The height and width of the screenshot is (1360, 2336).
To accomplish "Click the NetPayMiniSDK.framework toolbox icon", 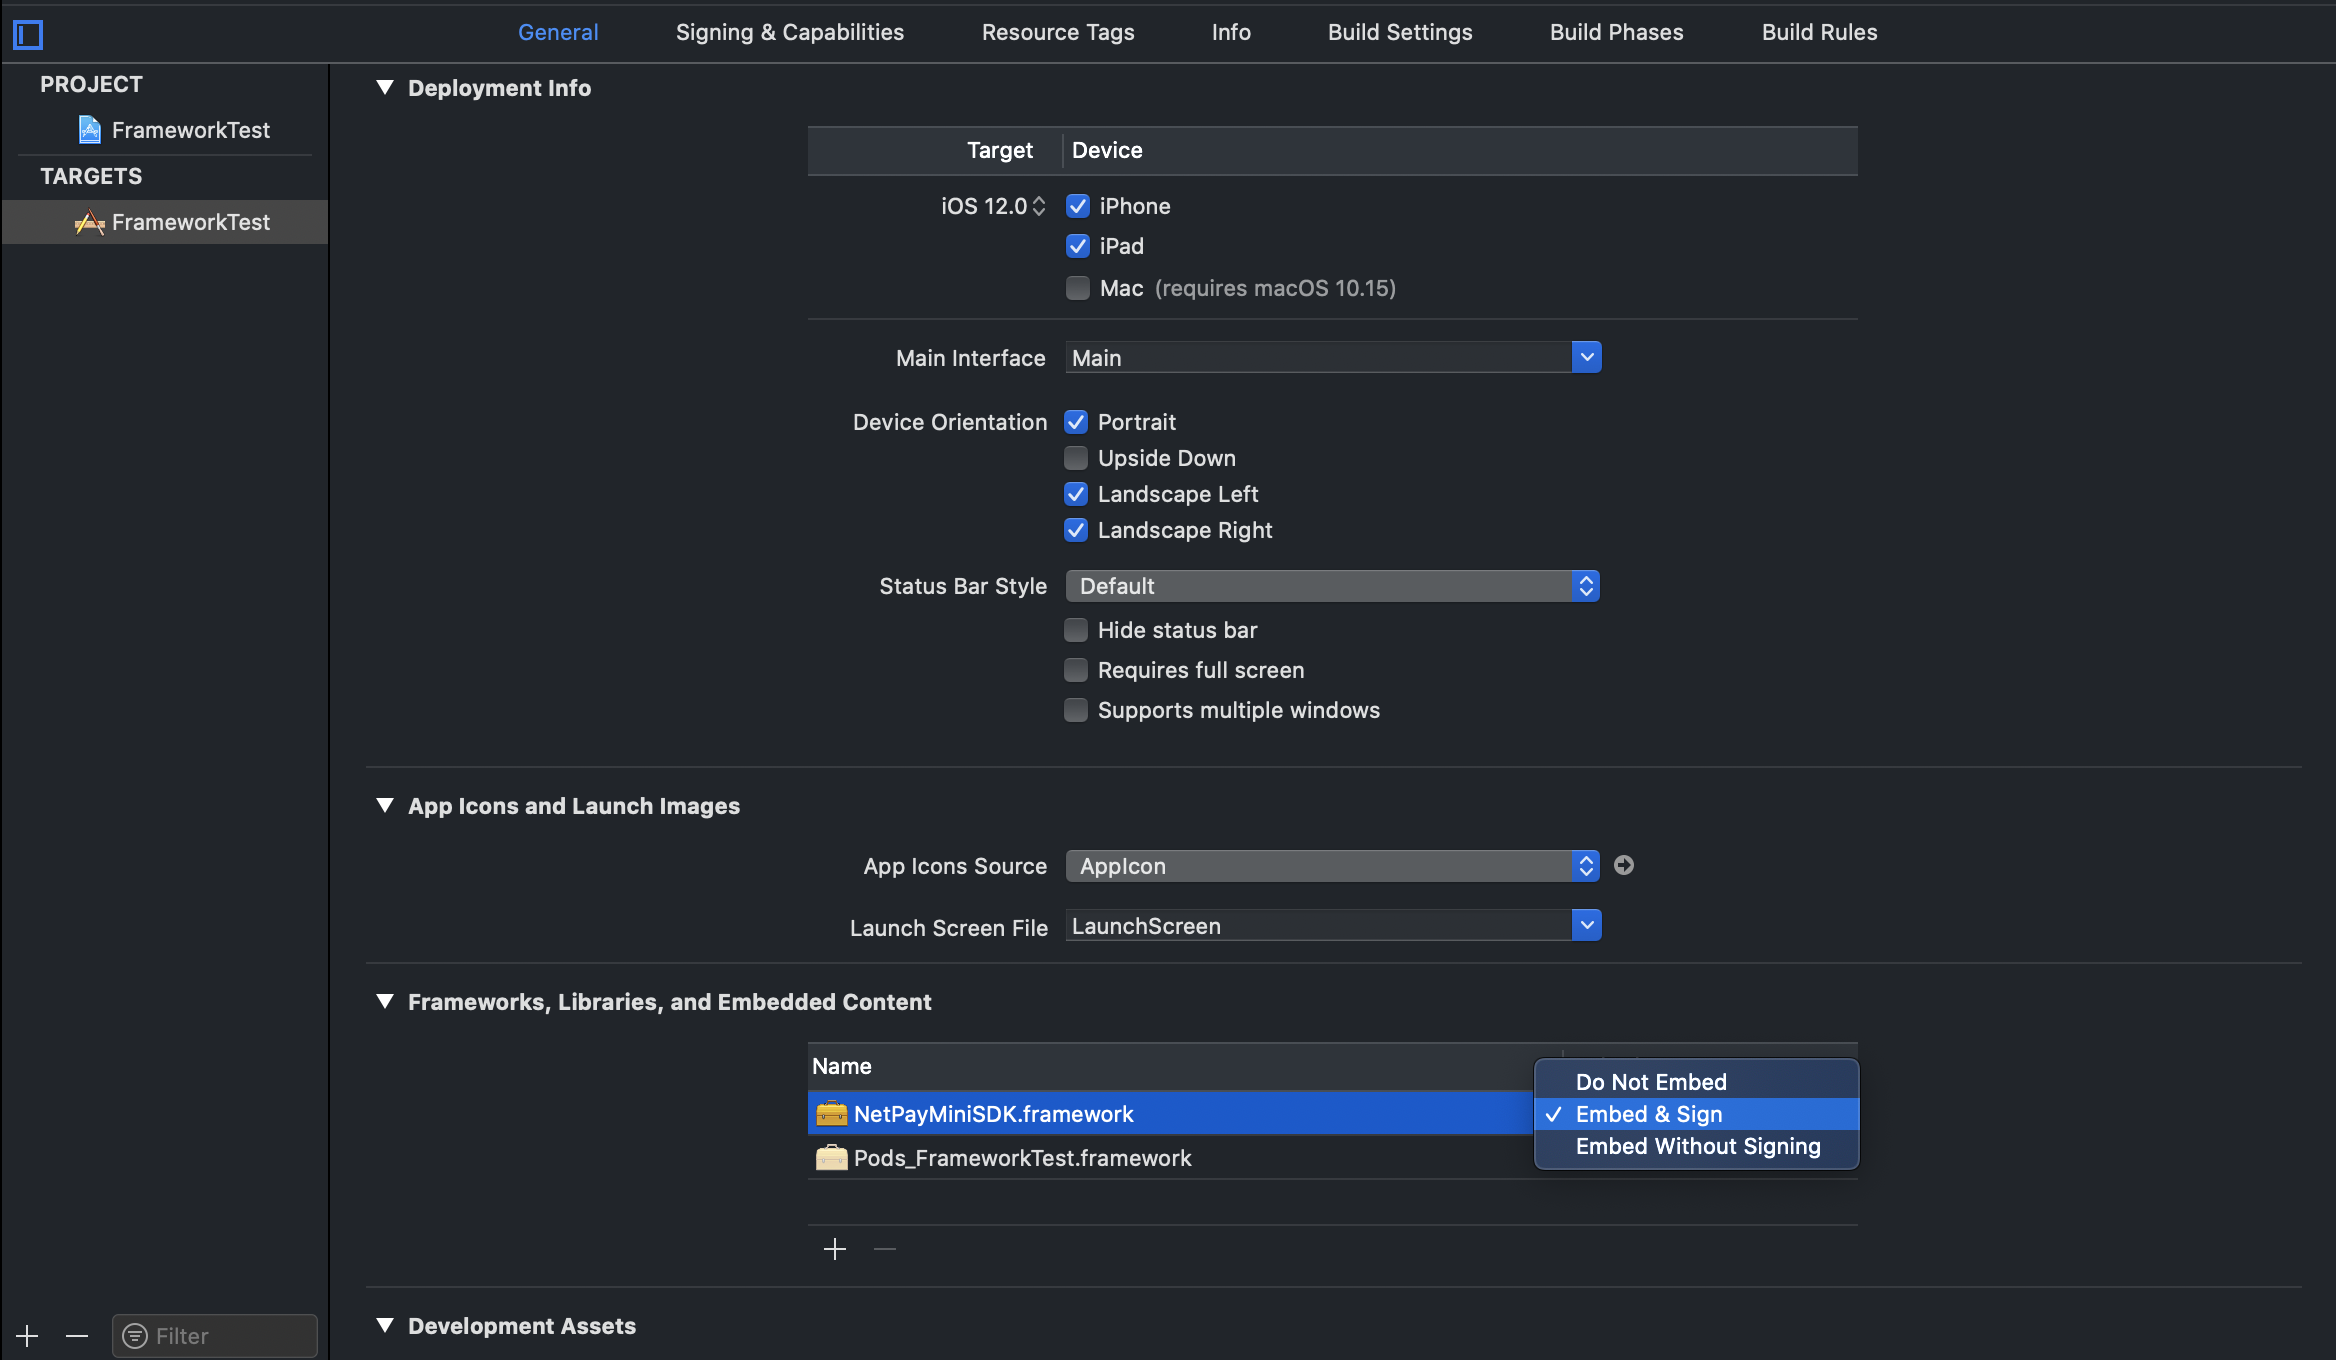I will (x=831, y=1113).
